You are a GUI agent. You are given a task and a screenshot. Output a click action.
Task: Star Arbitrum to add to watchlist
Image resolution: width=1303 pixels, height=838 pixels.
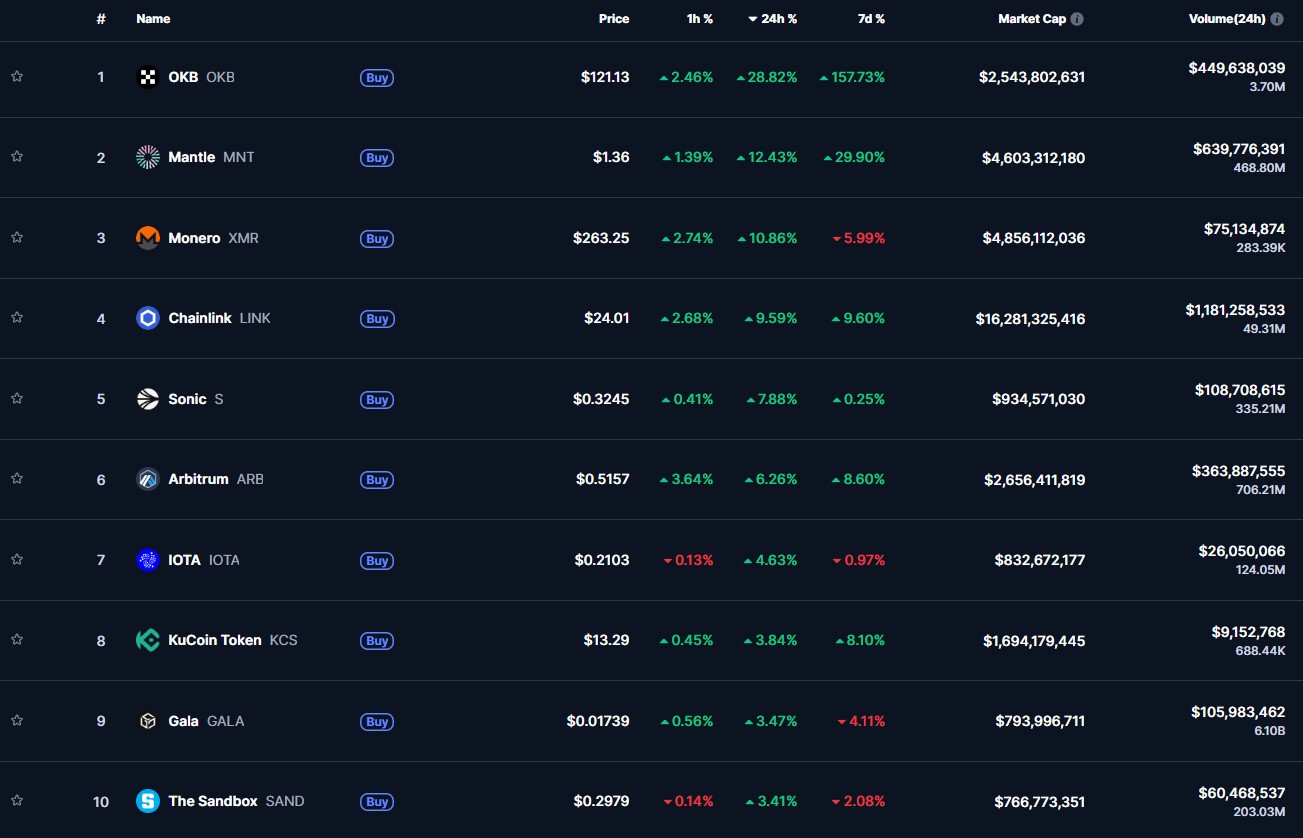coord(17,478)
